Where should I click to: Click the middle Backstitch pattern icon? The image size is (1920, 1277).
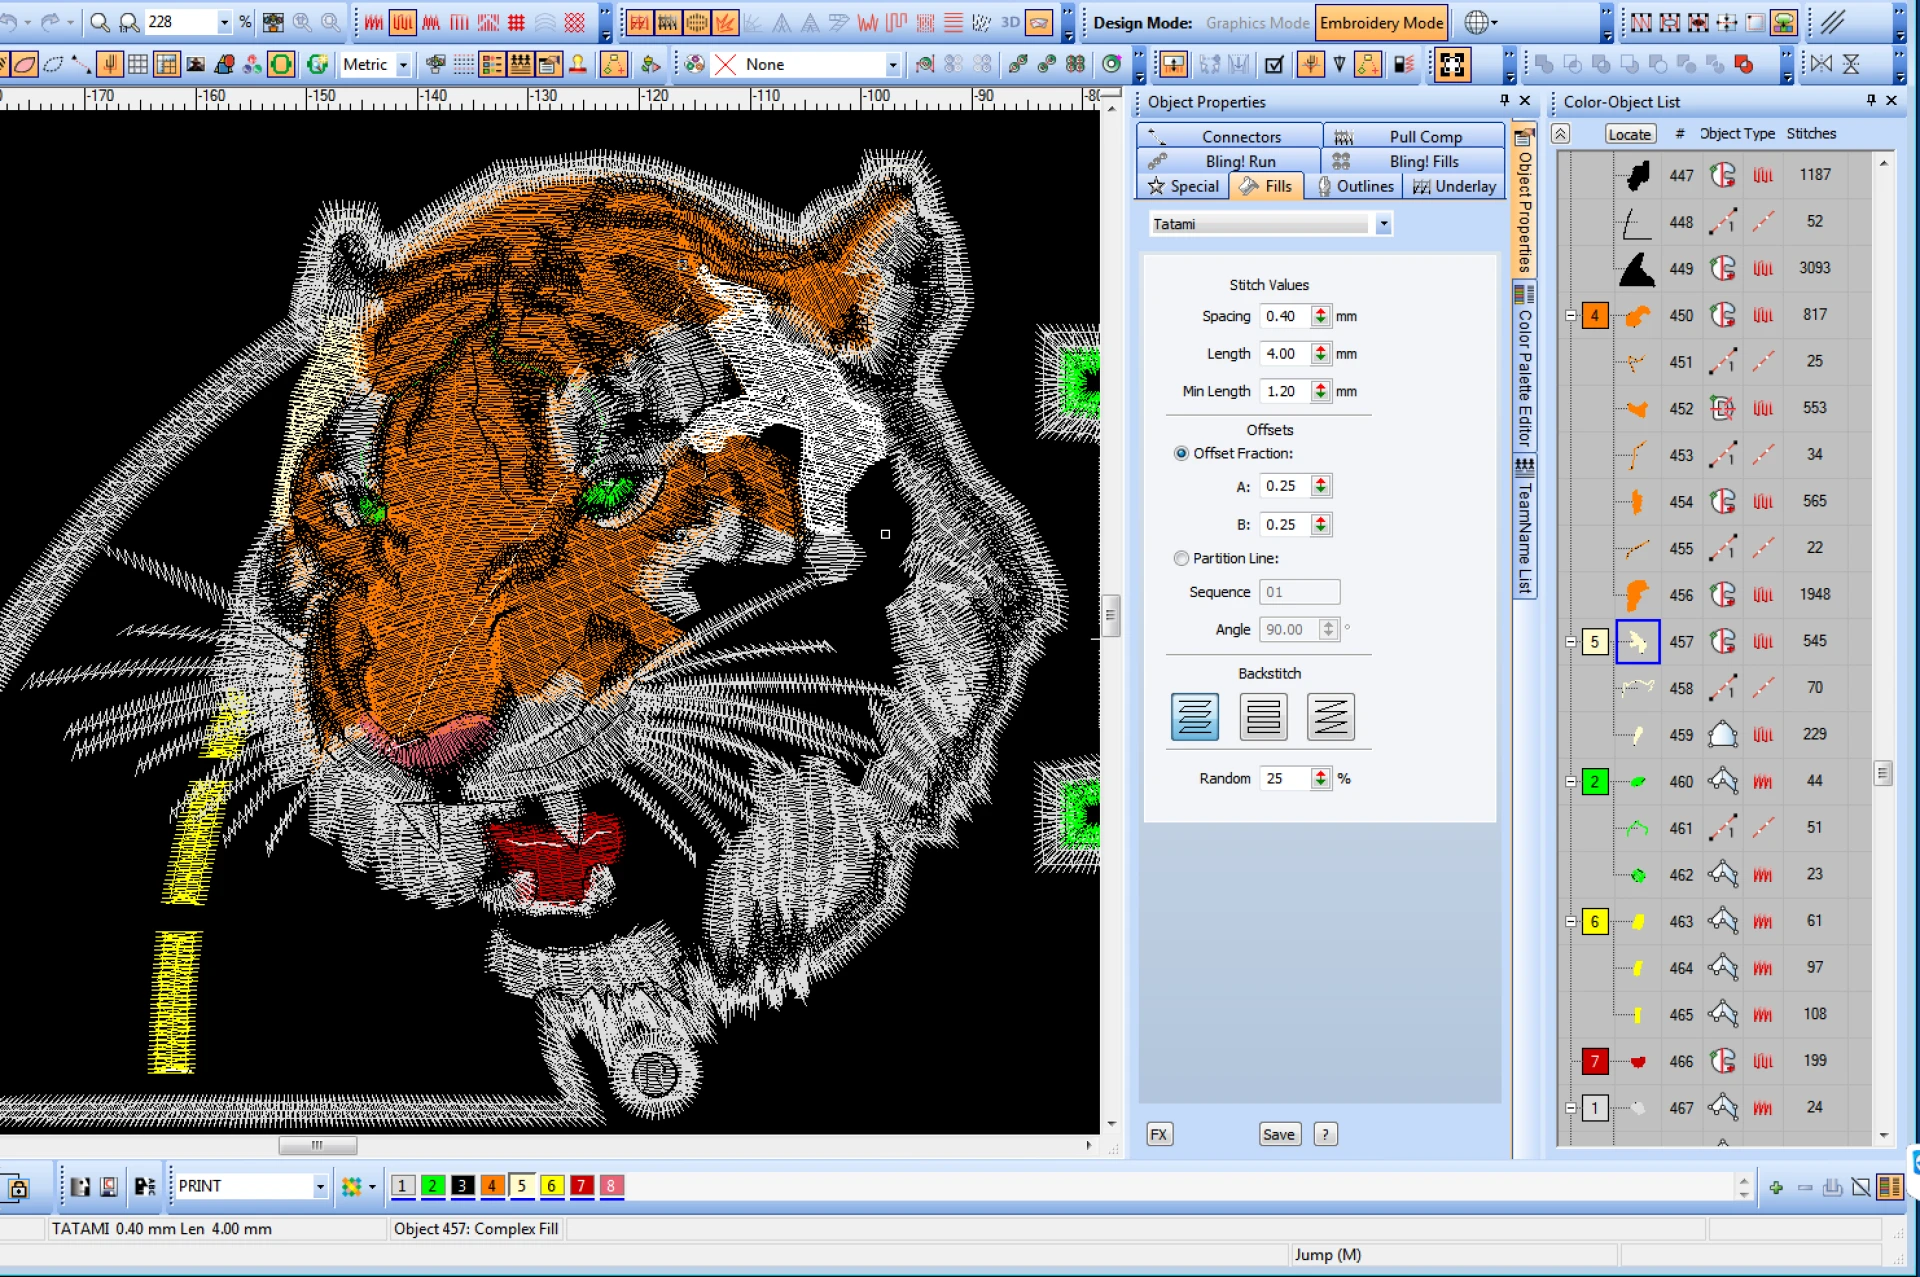pyautogui.click(x=1263, y=716)
